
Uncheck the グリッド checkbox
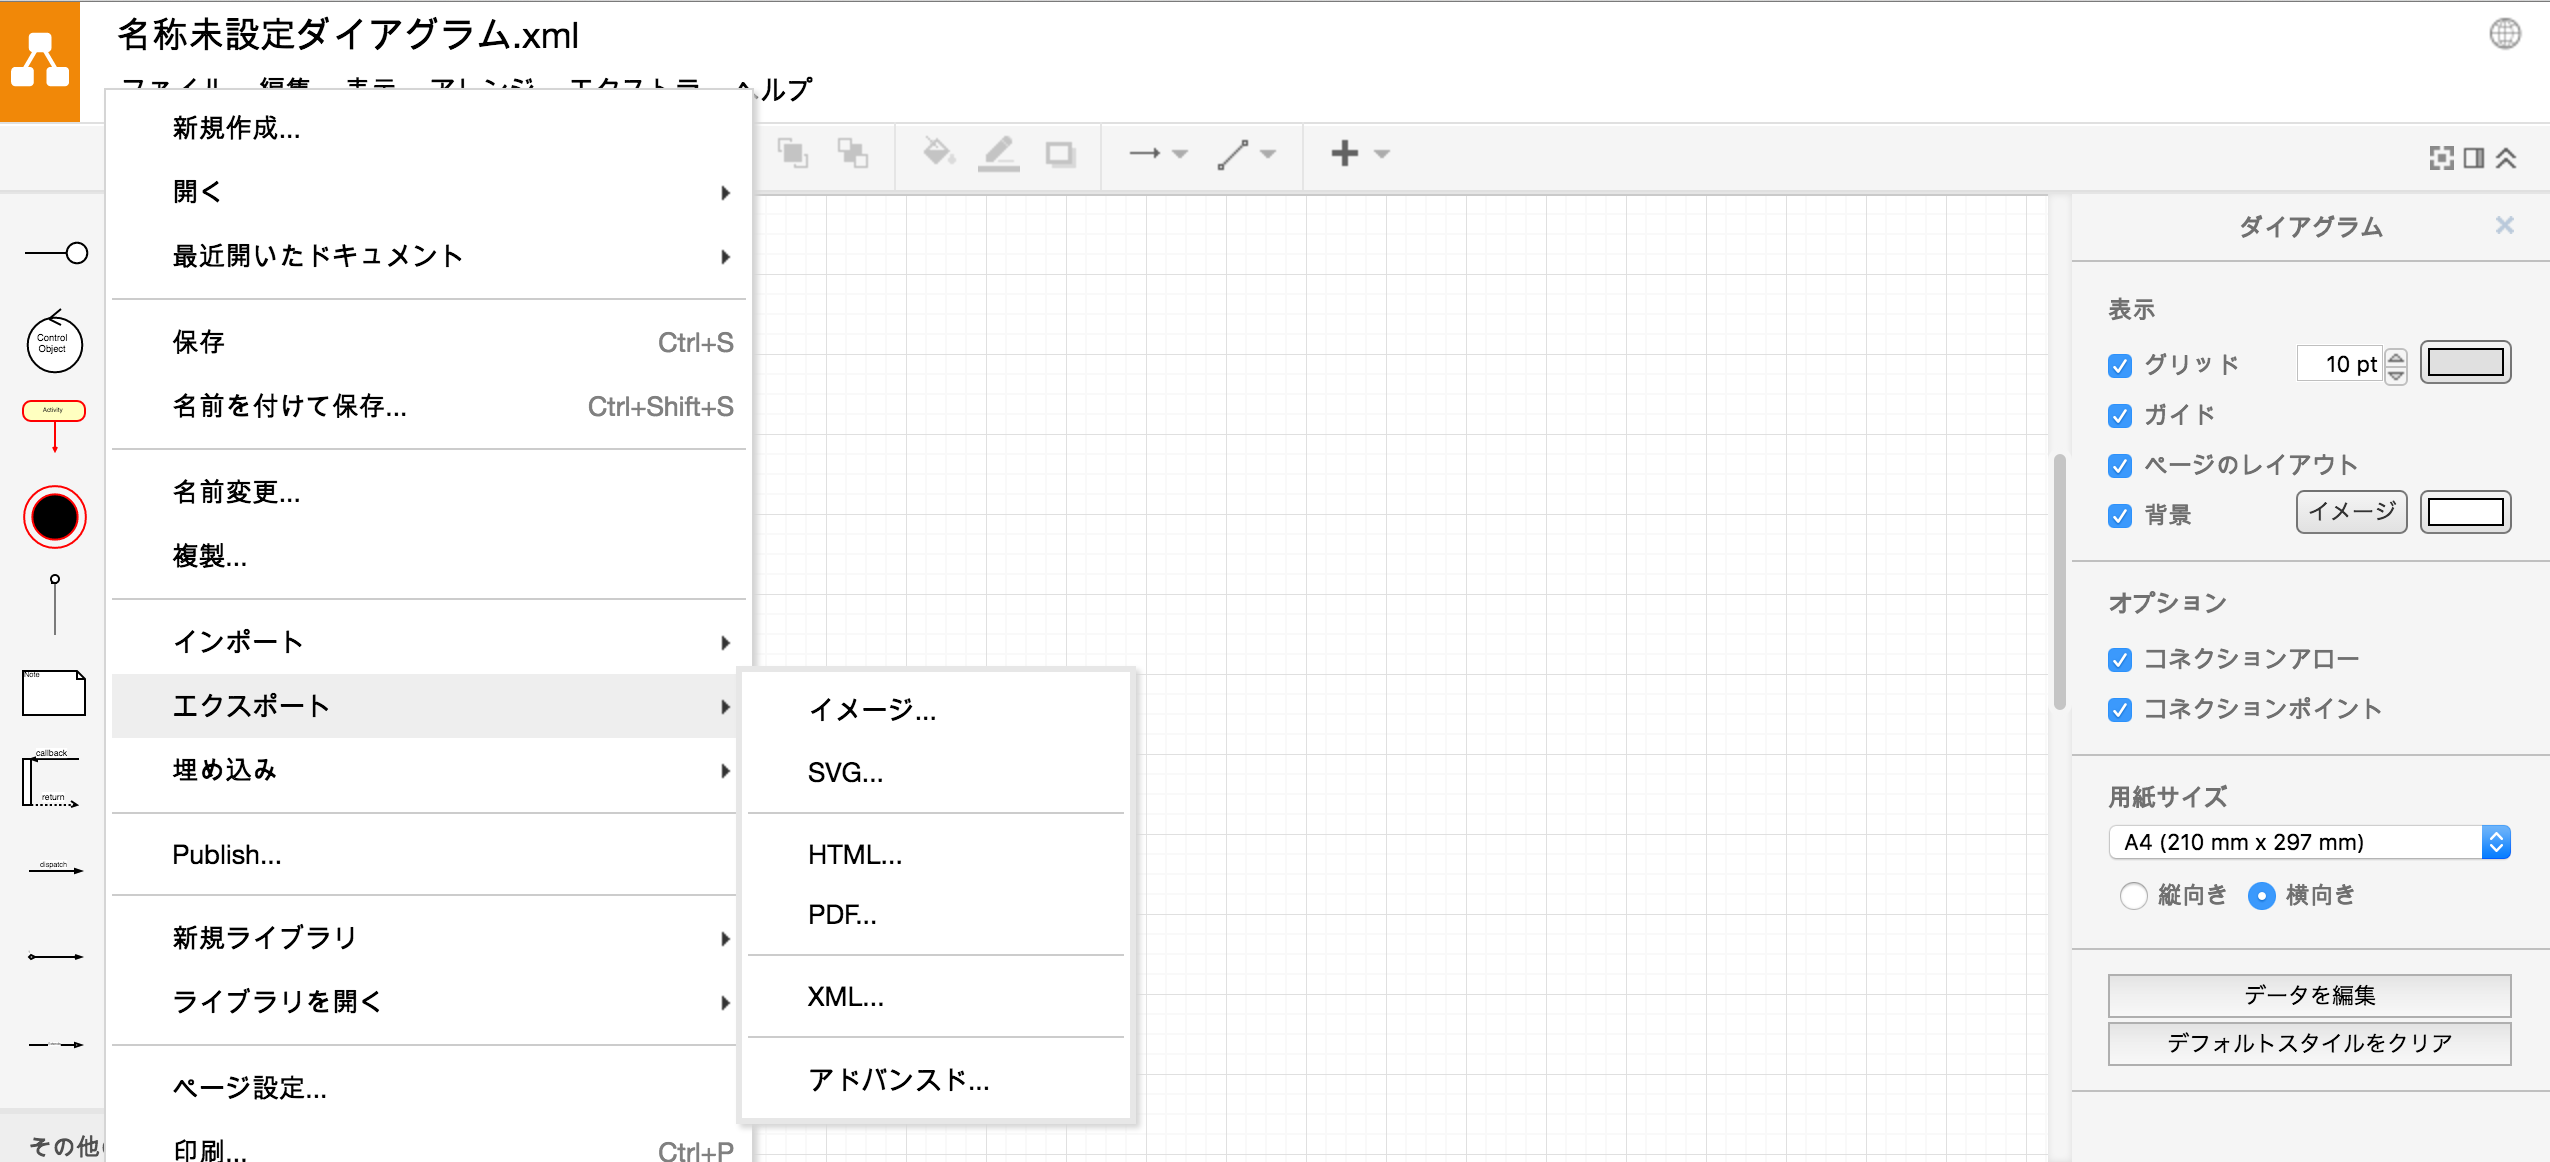2121,365
